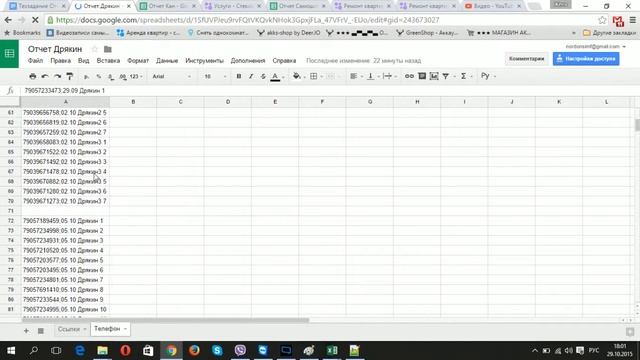Apply bold formatting to cell
The width and height of the screenshot is (640, 360).
tap(239, 76)
